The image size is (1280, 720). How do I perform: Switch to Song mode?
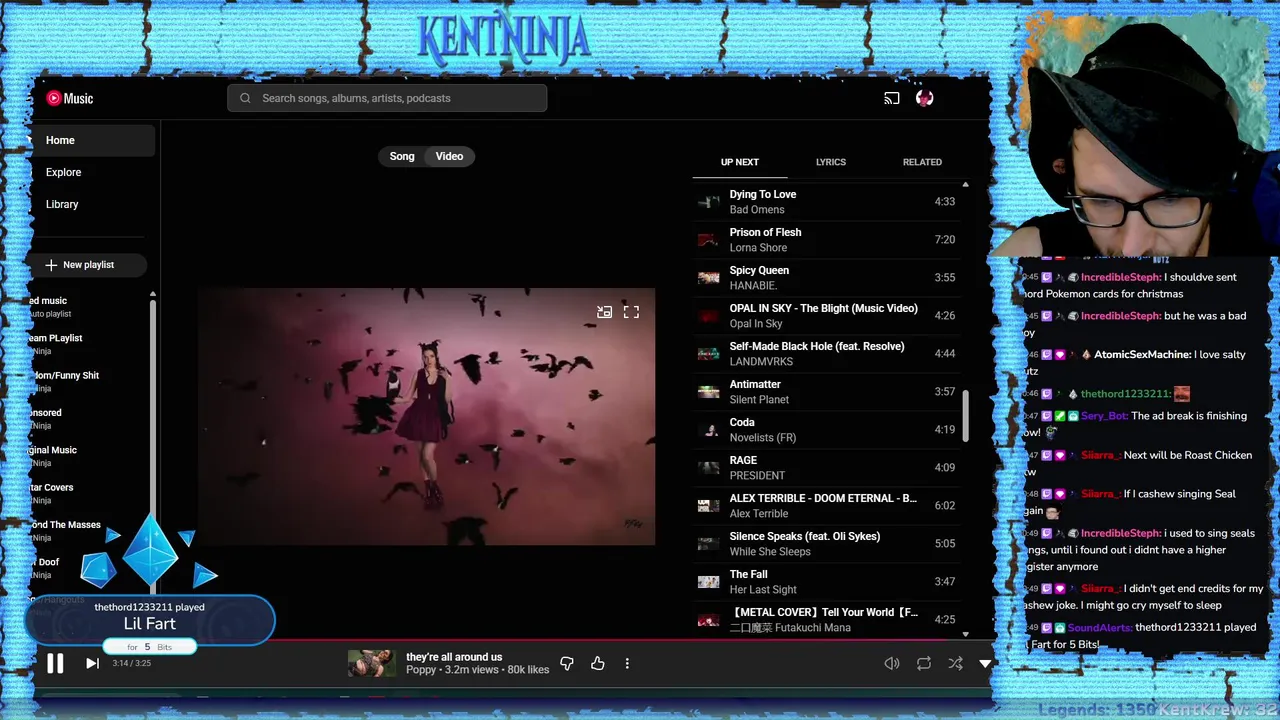coord(402,156)
